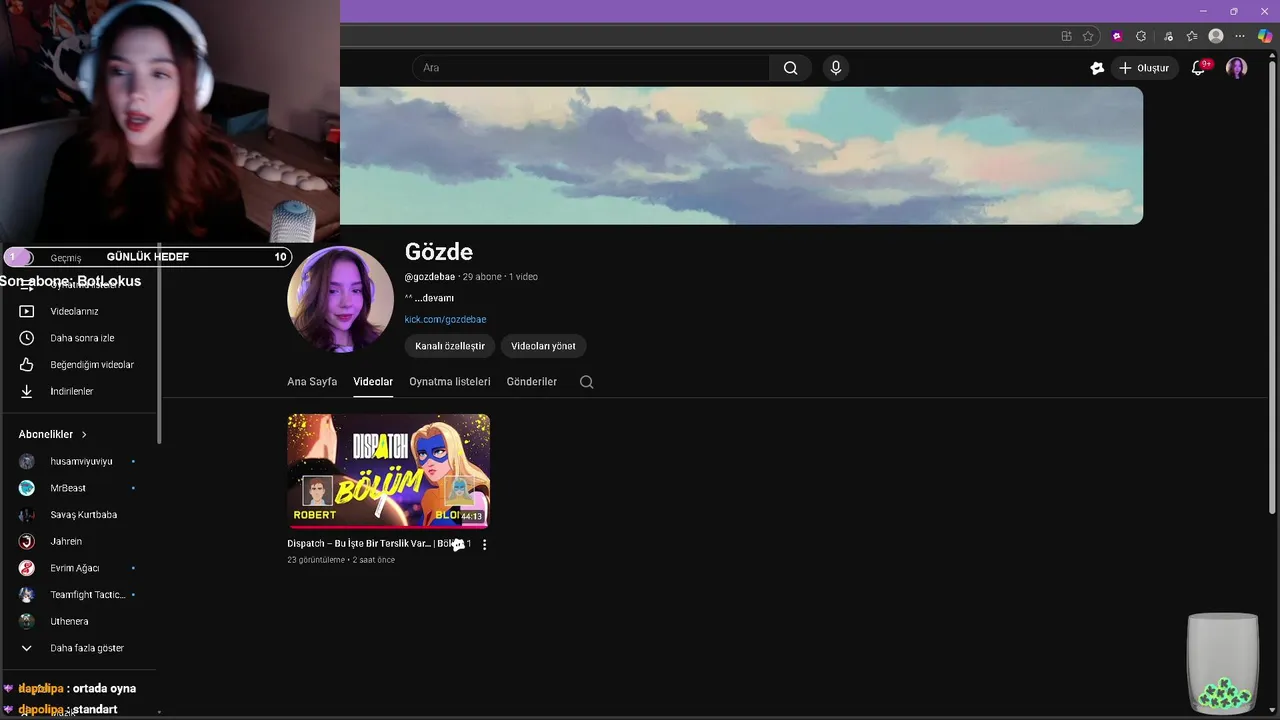Expand channel description with ...devamı
The height and width of the screenshot is (720, 1280).
click(434, 298)
